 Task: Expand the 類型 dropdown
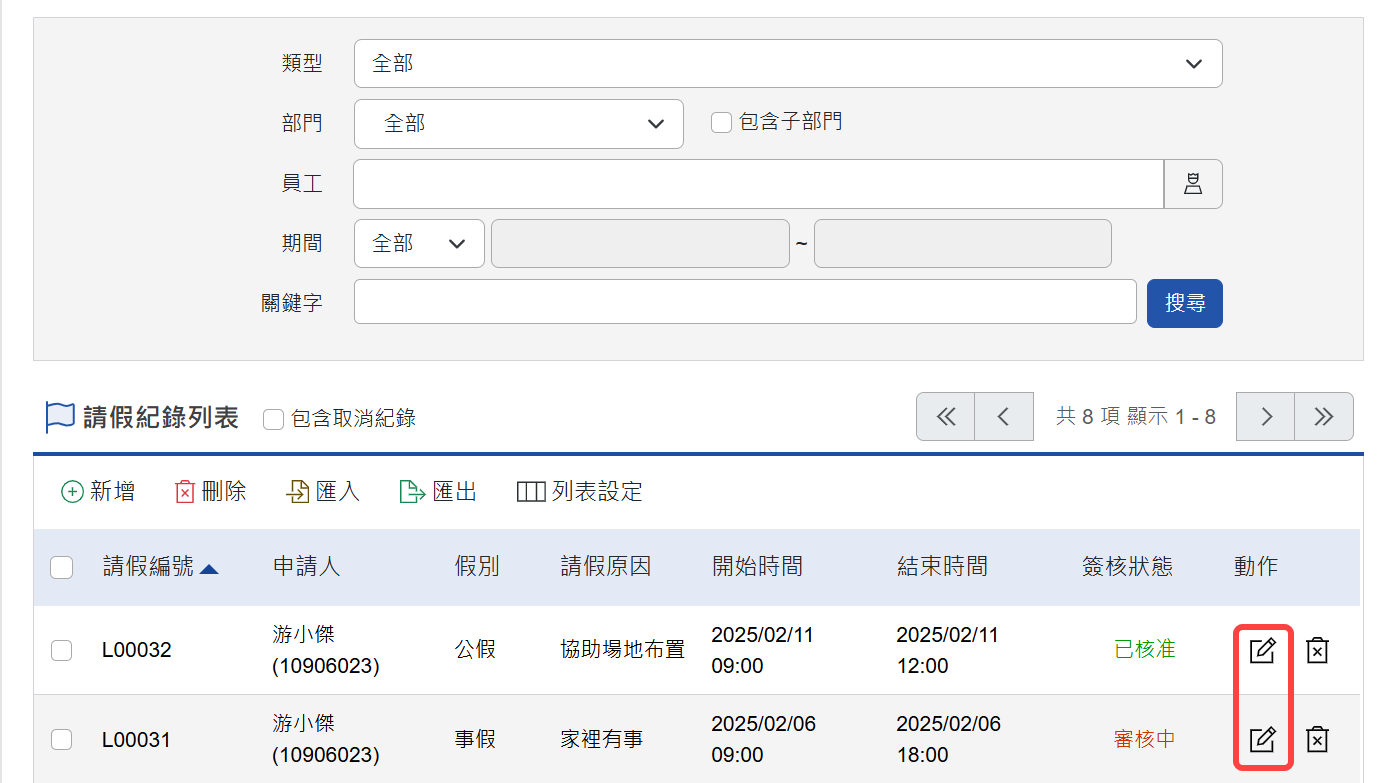(x=788, y=64)
